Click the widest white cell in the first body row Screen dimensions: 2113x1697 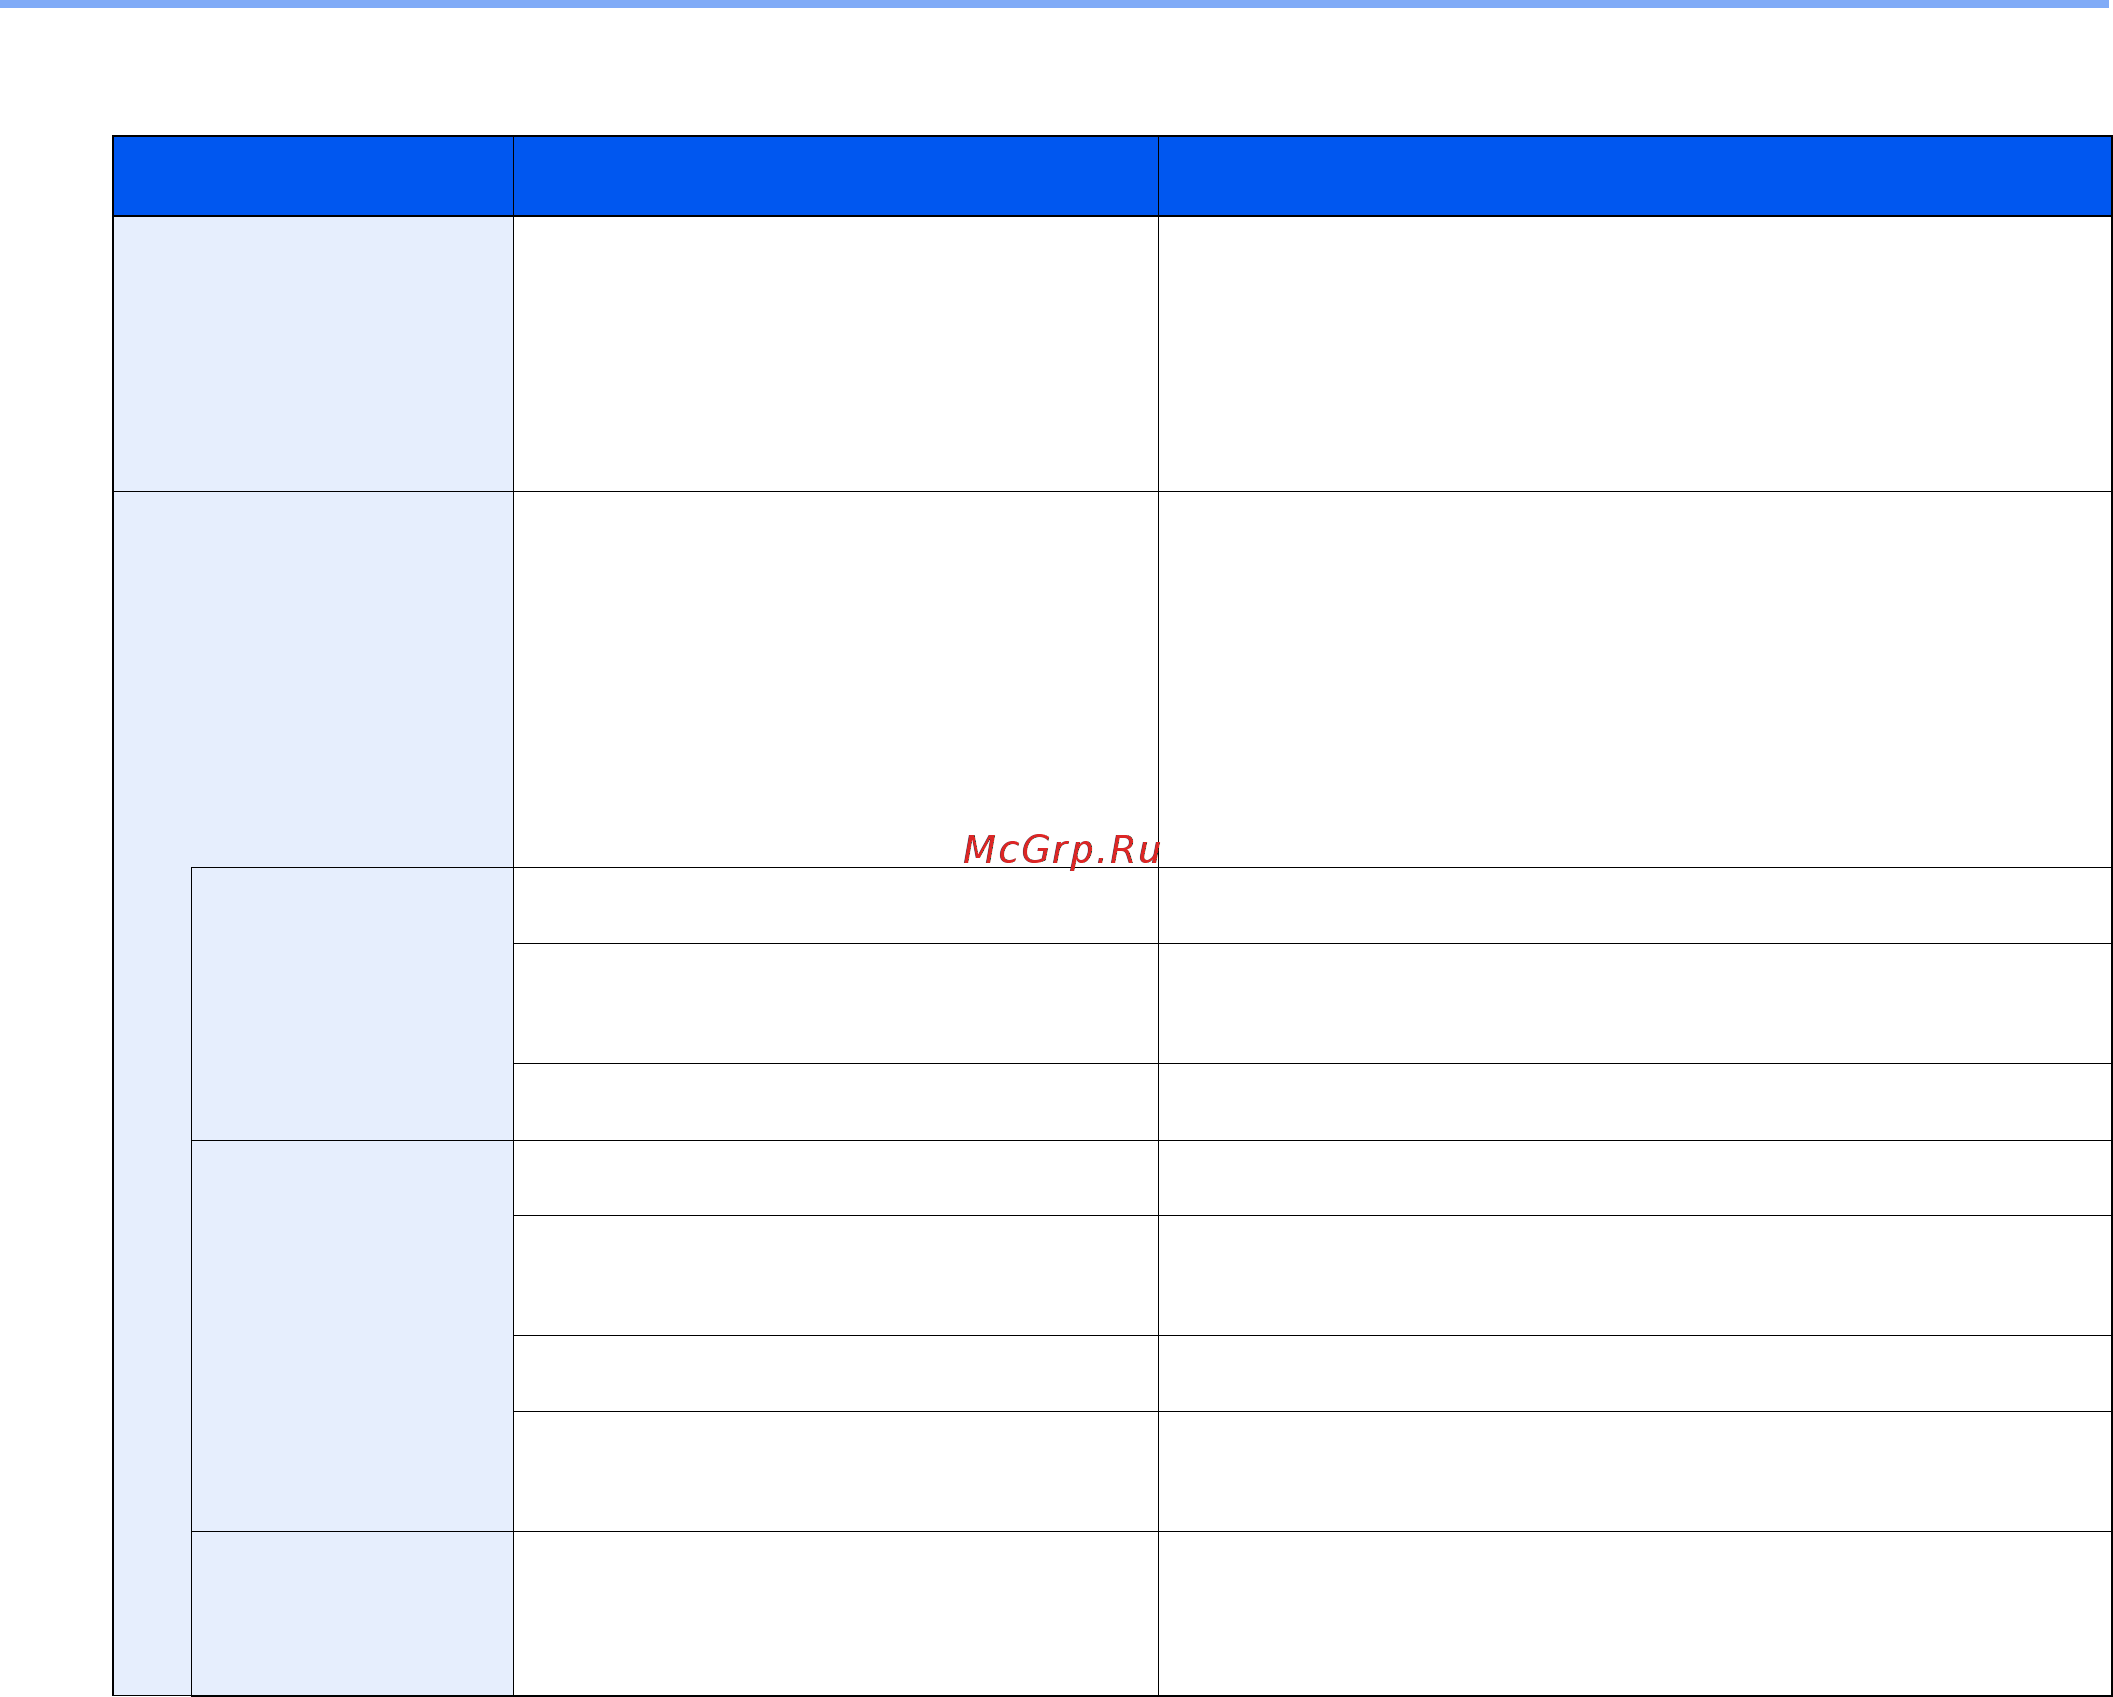click(1635, 354)
